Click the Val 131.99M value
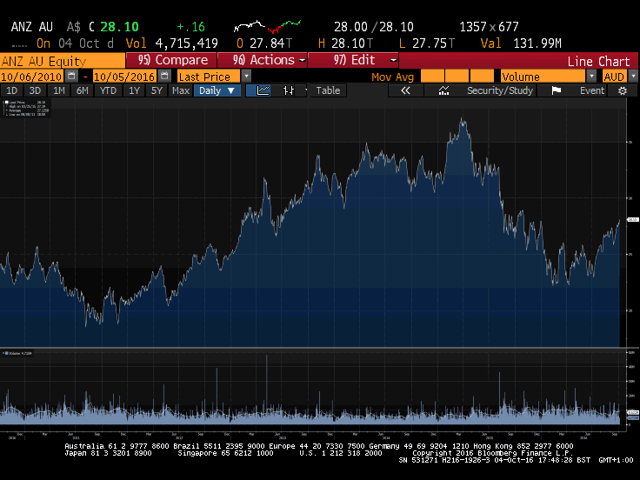 click(521, 43)
